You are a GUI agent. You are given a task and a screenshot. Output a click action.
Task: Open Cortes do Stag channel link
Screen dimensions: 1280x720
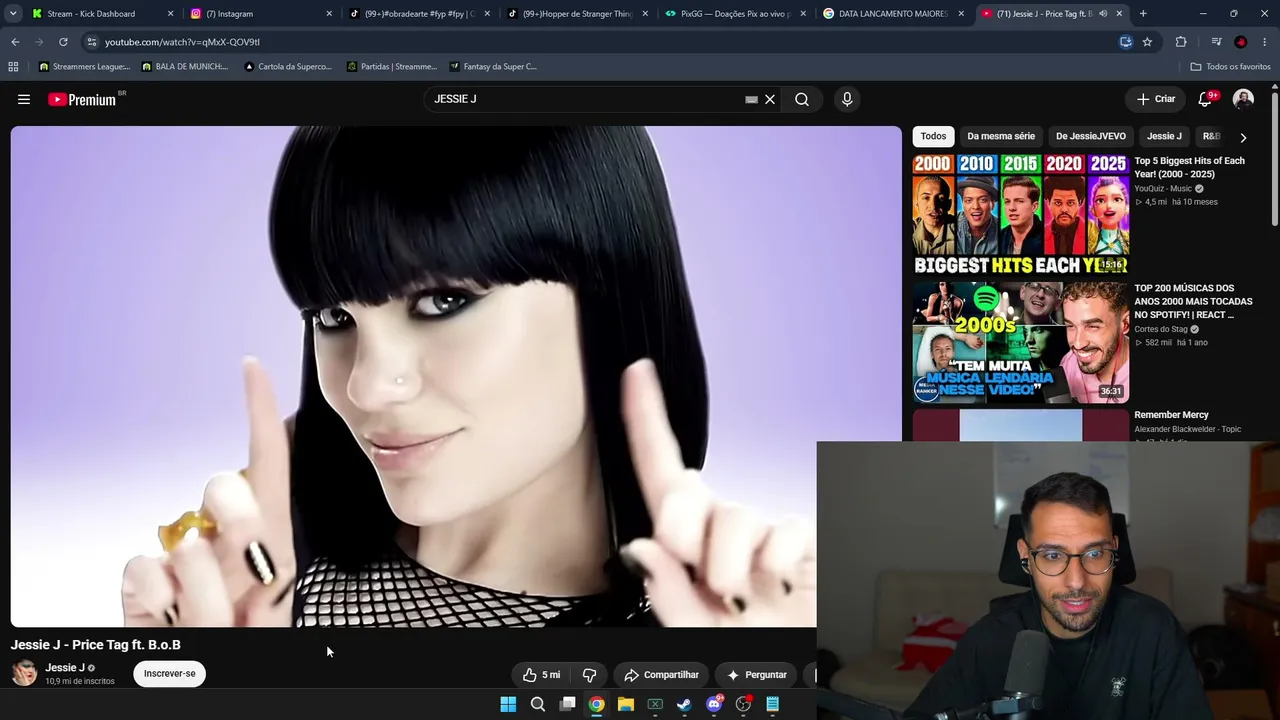point(1161,329)
